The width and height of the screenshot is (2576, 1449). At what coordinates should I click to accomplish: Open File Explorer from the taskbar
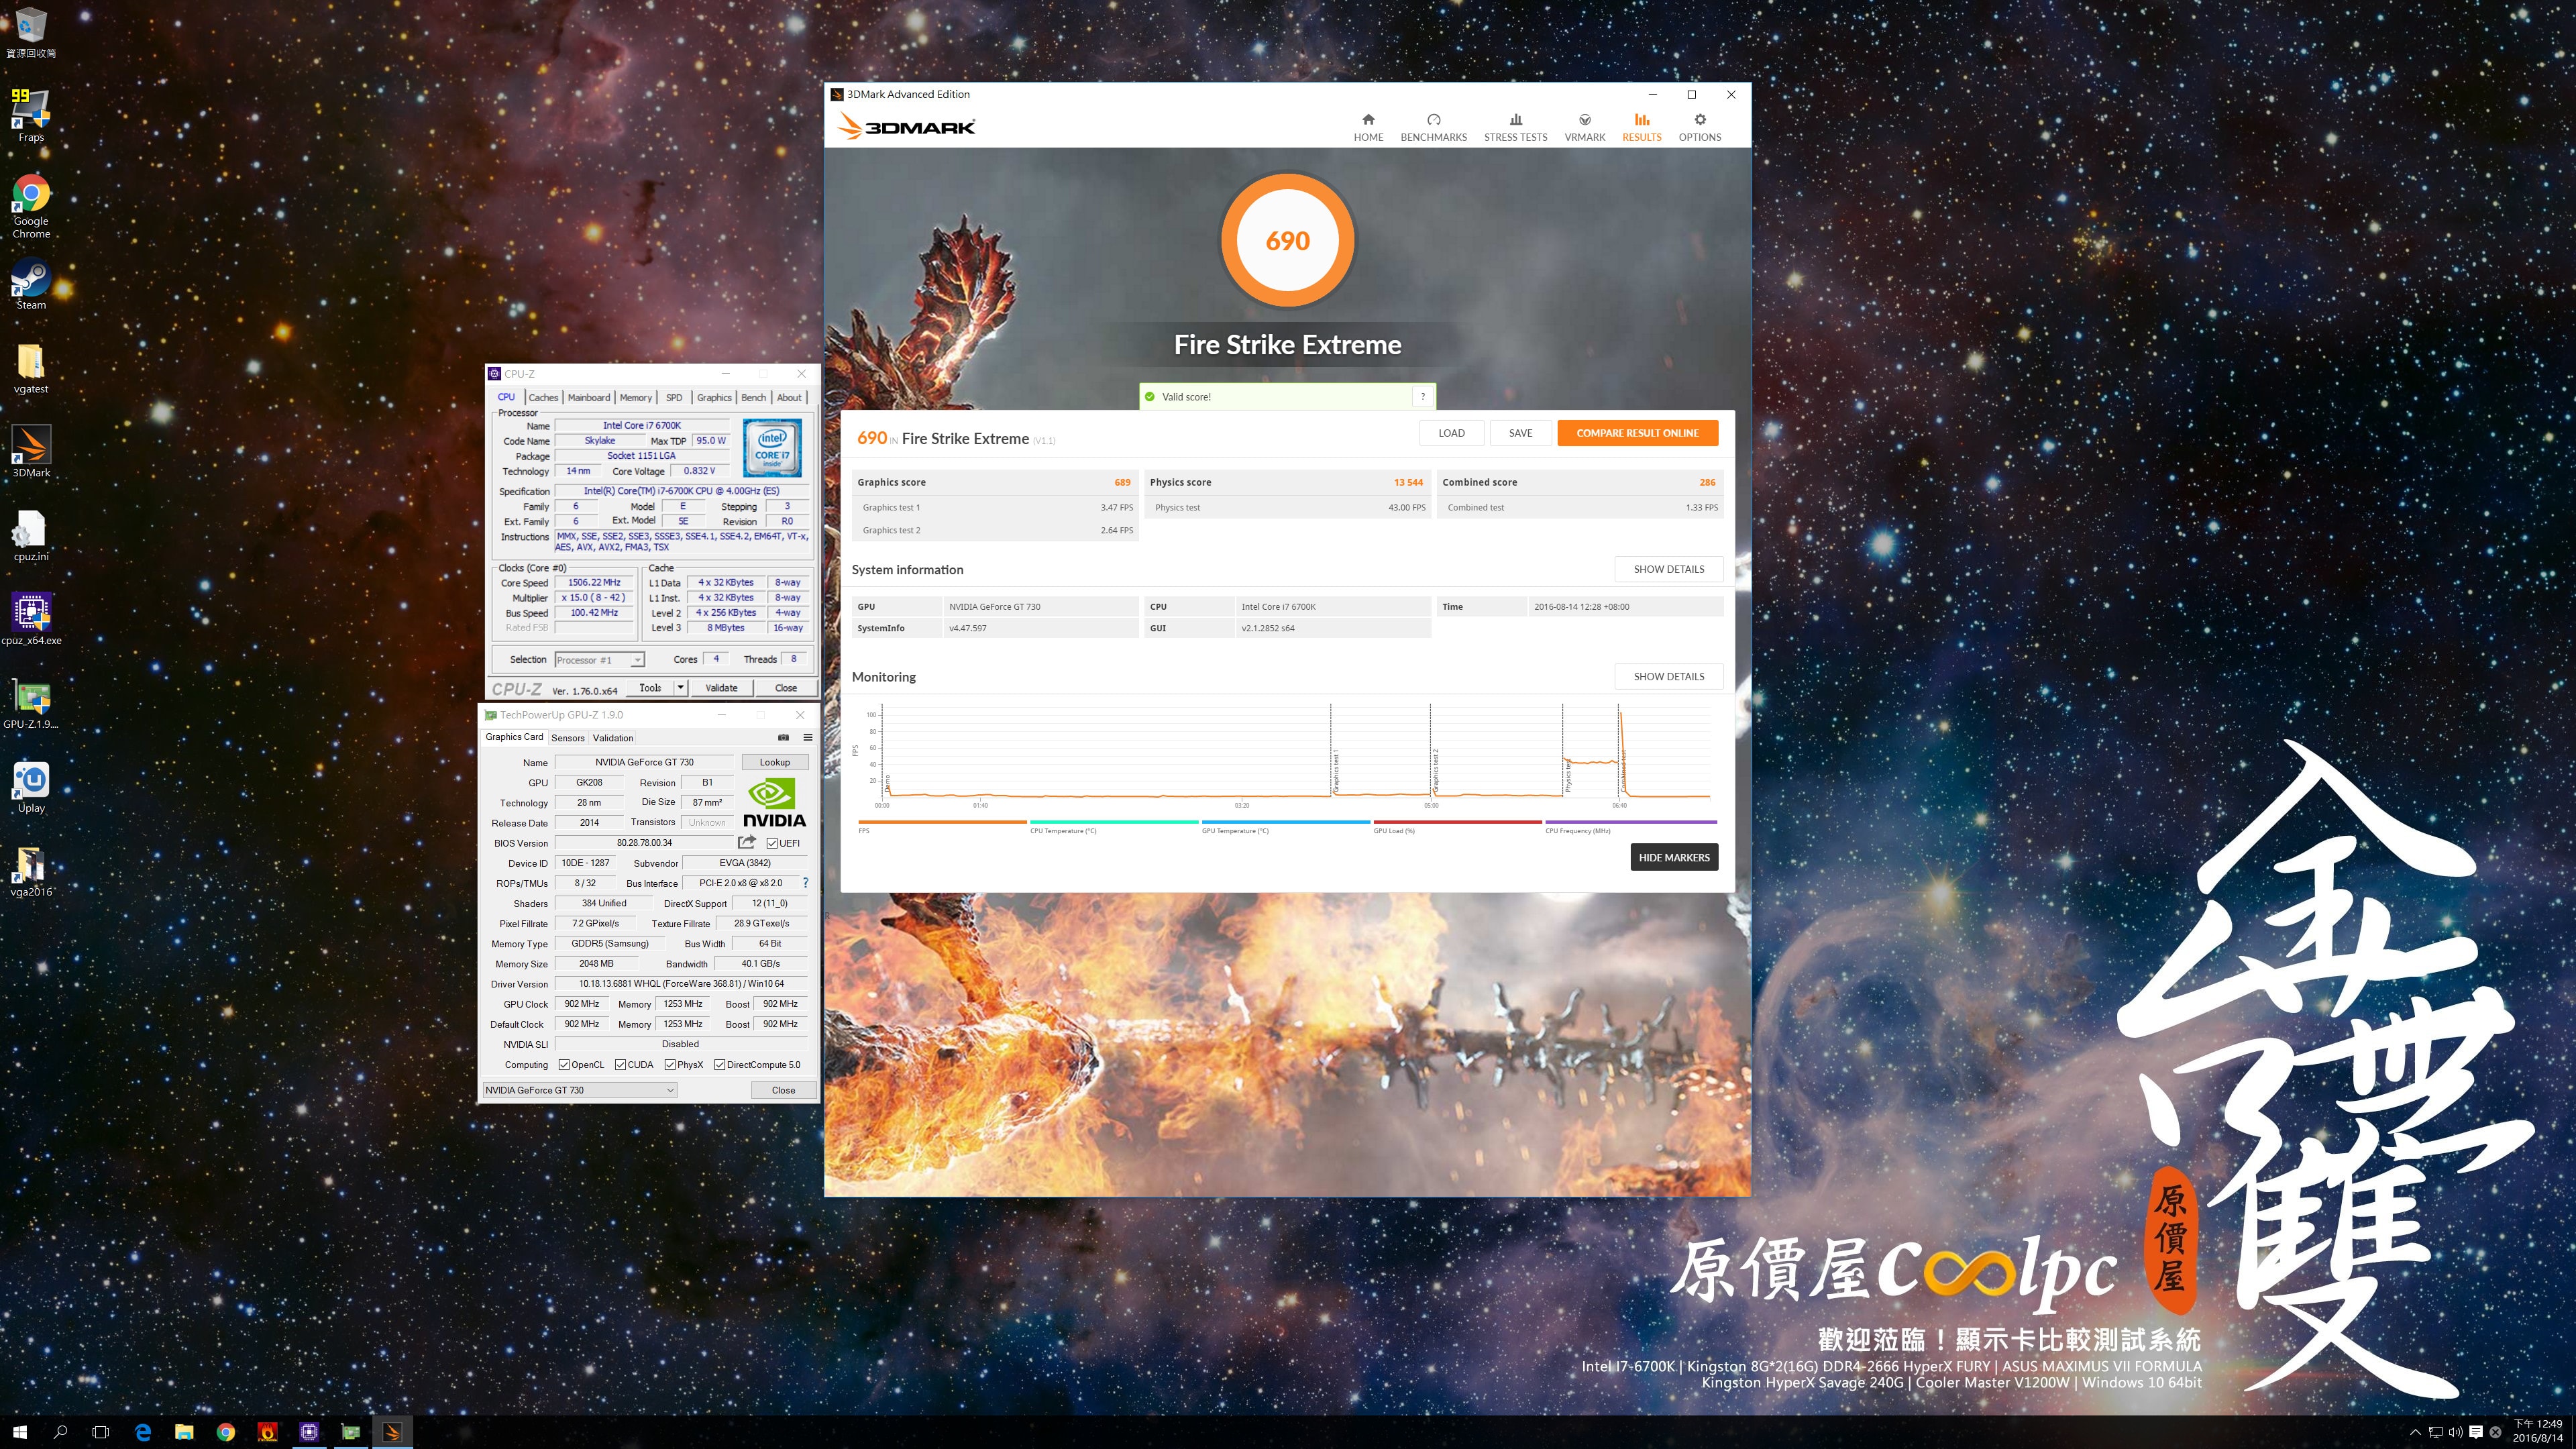point(184,1432)
